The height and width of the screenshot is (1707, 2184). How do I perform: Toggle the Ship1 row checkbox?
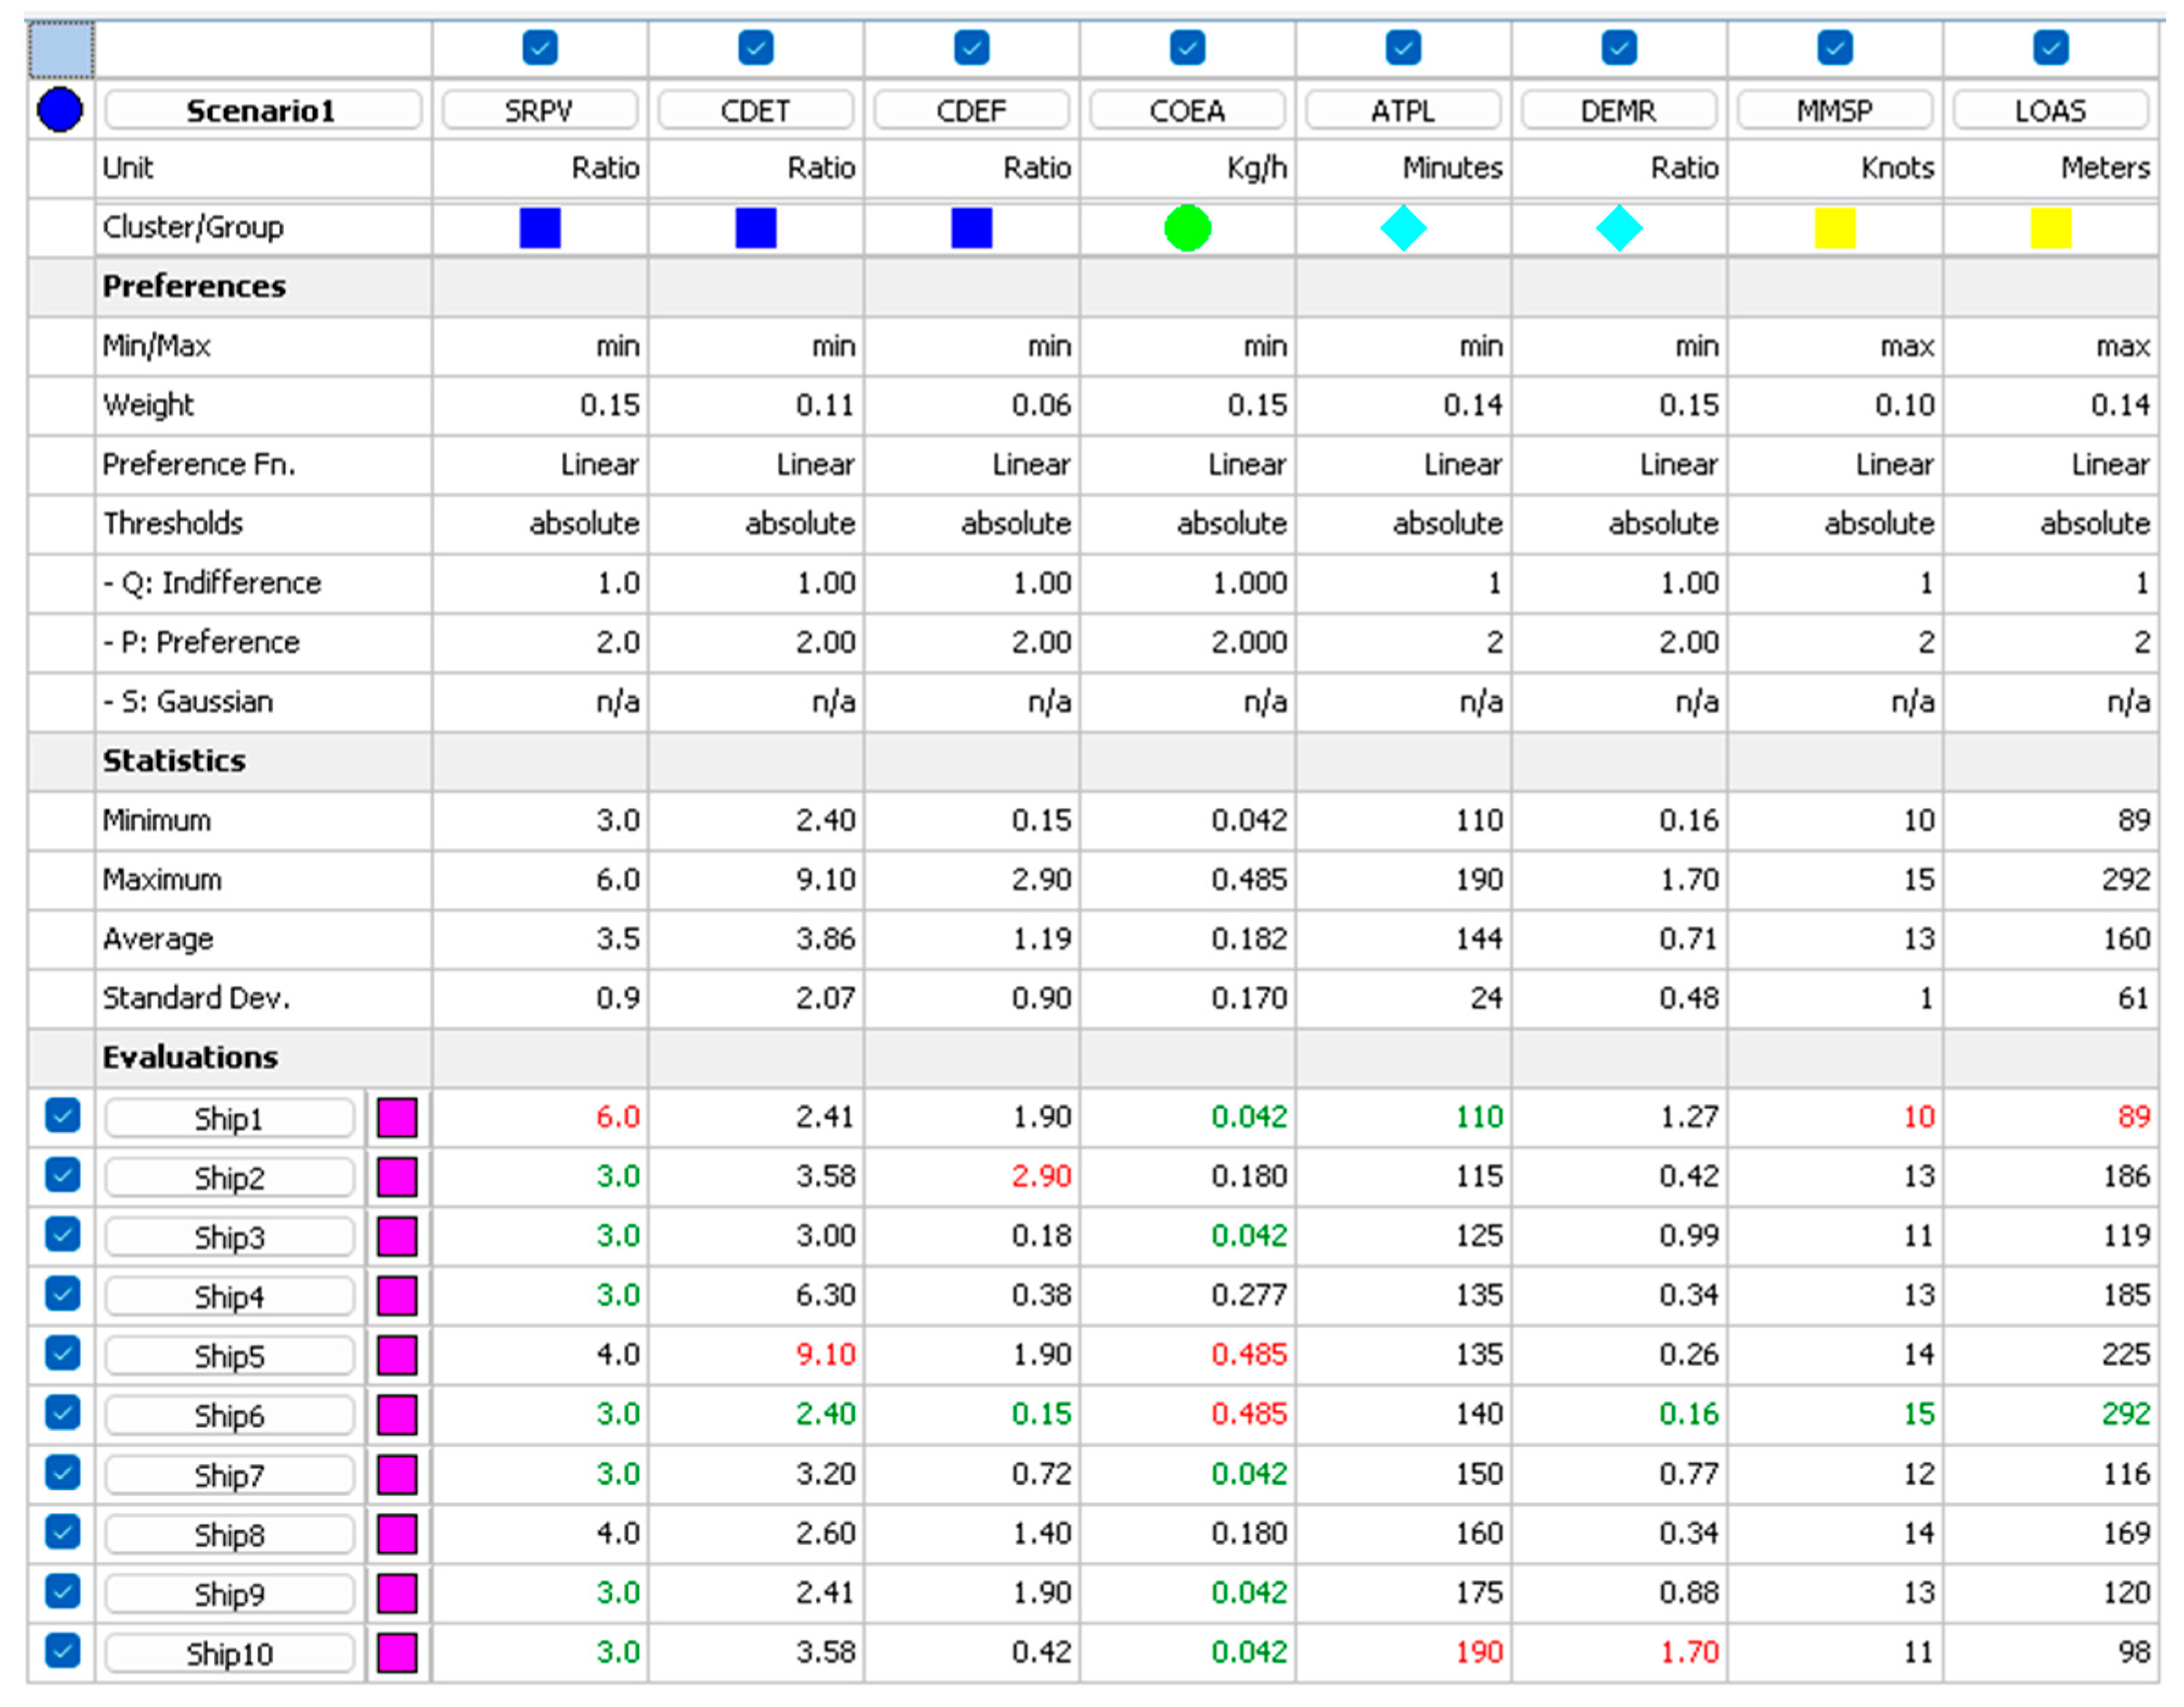[x=62, y=1116]
